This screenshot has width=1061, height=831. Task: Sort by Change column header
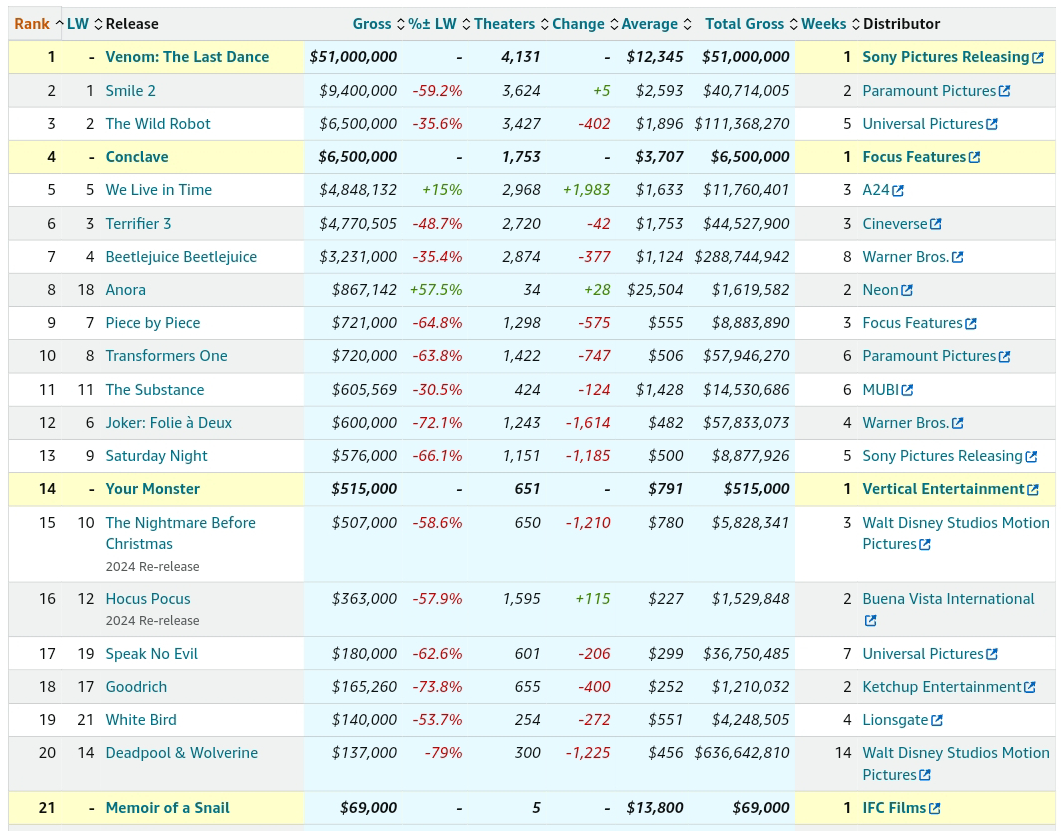pos(585,24)
